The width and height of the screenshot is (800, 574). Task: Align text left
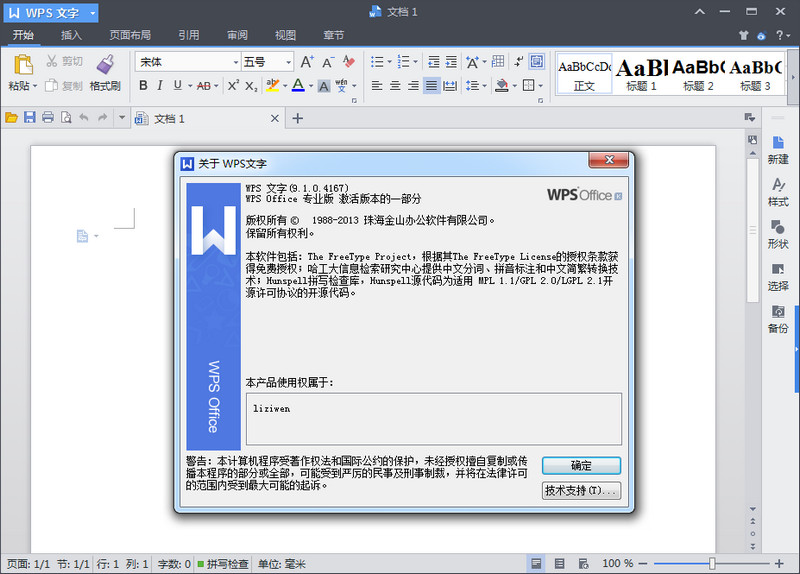(377, 85)
